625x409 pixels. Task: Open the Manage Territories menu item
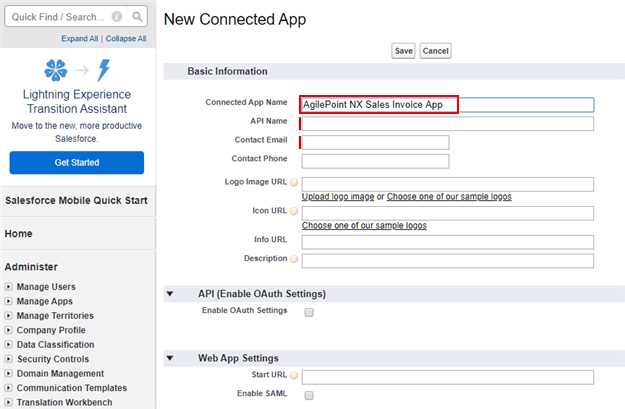(55, 316)
